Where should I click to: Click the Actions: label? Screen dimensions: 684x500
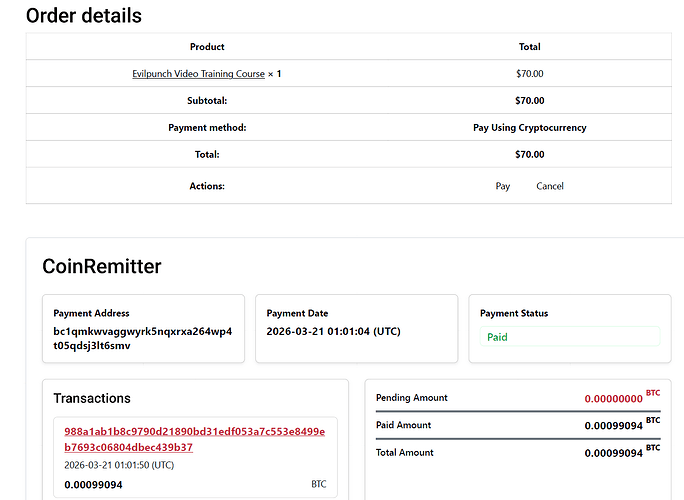tap(207, 186)
